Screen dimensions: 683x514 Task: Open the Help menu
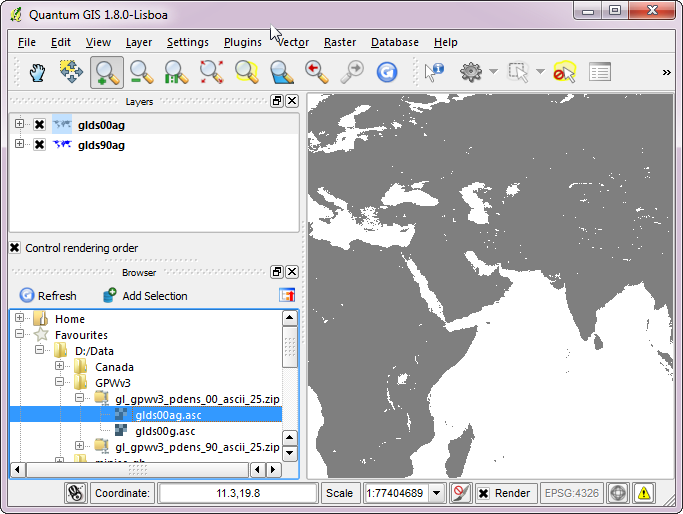[446, 42]
